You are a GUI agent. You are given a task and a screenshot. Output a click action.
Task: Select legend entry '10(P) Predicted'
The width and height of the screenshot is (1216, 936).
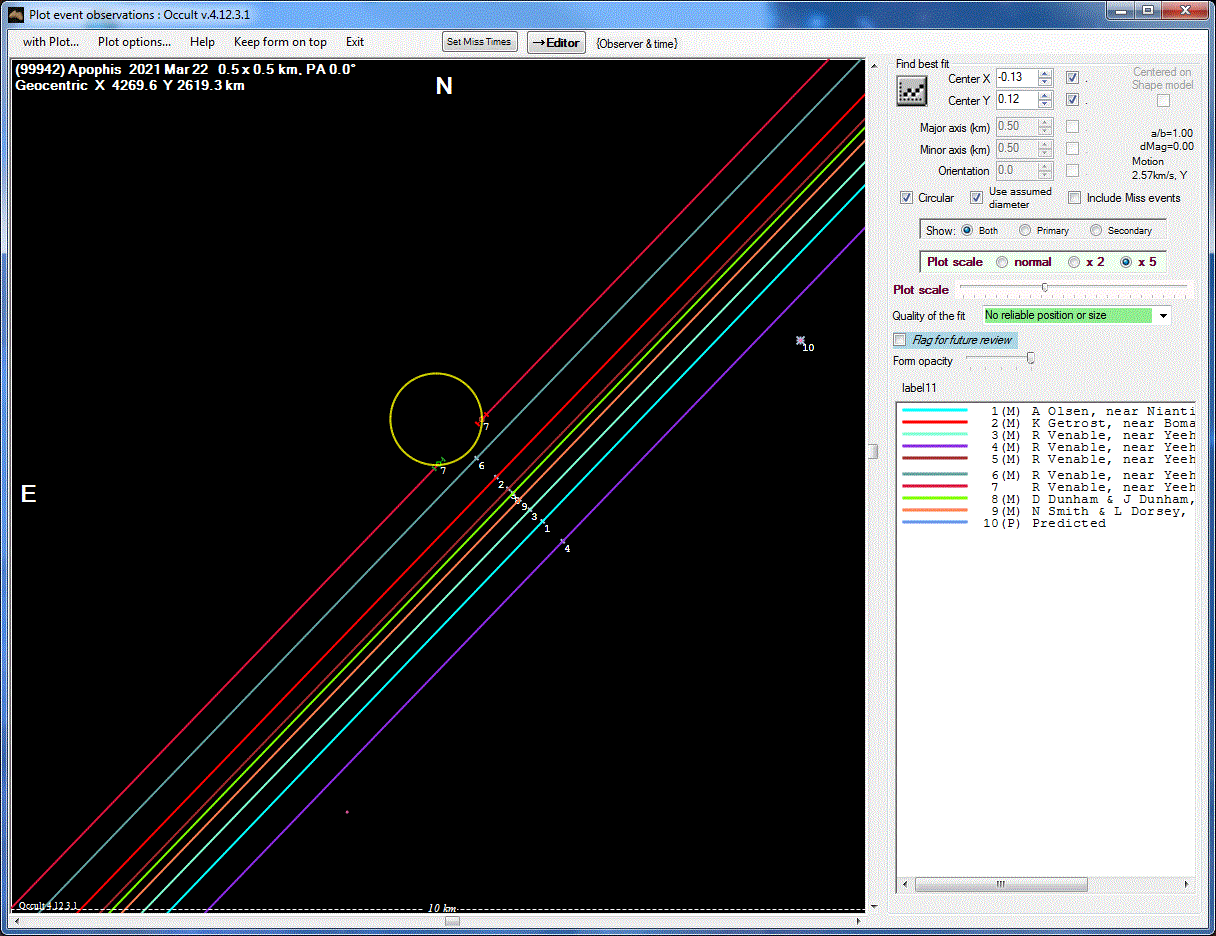coord(1045,523)
